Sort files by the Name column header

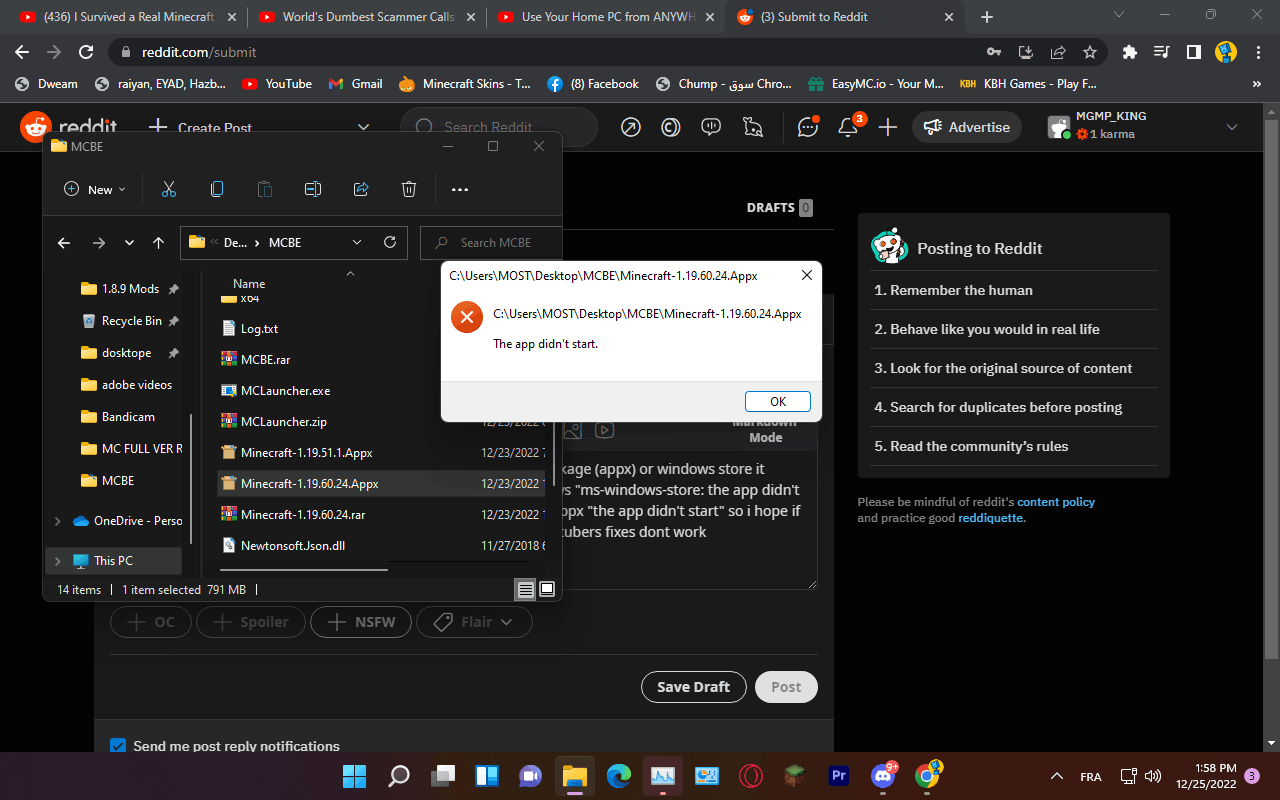[x=249, y=284]
